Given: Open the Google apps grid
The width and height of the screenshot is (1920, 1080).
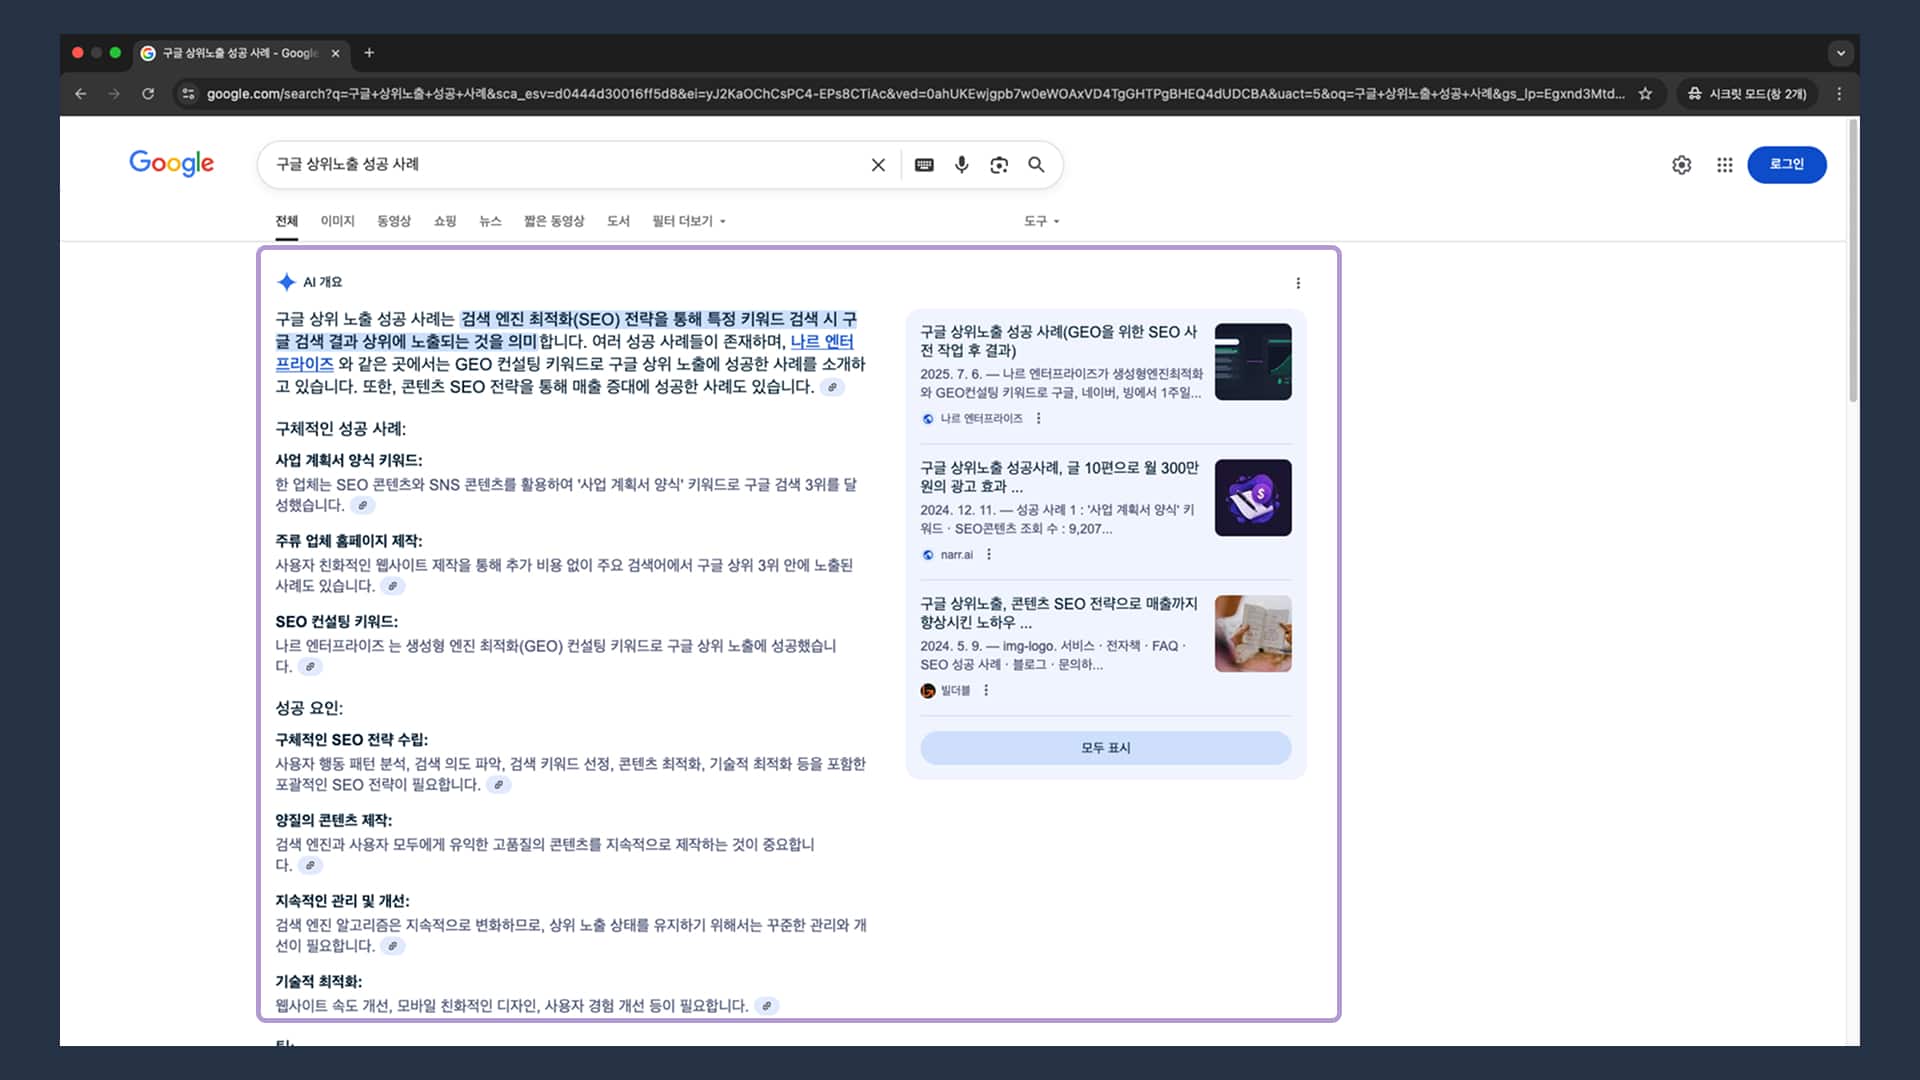Looking at the screenshot, I should 1724,165.
